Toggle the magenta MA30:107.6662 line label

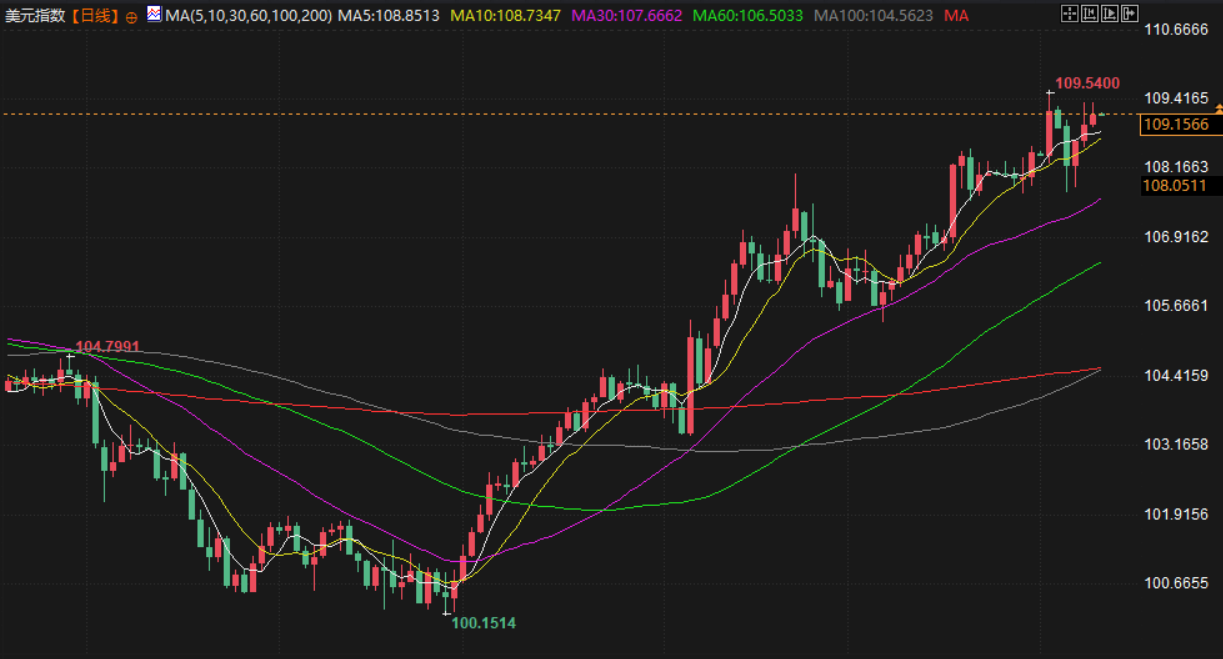(x=627, y=16)
